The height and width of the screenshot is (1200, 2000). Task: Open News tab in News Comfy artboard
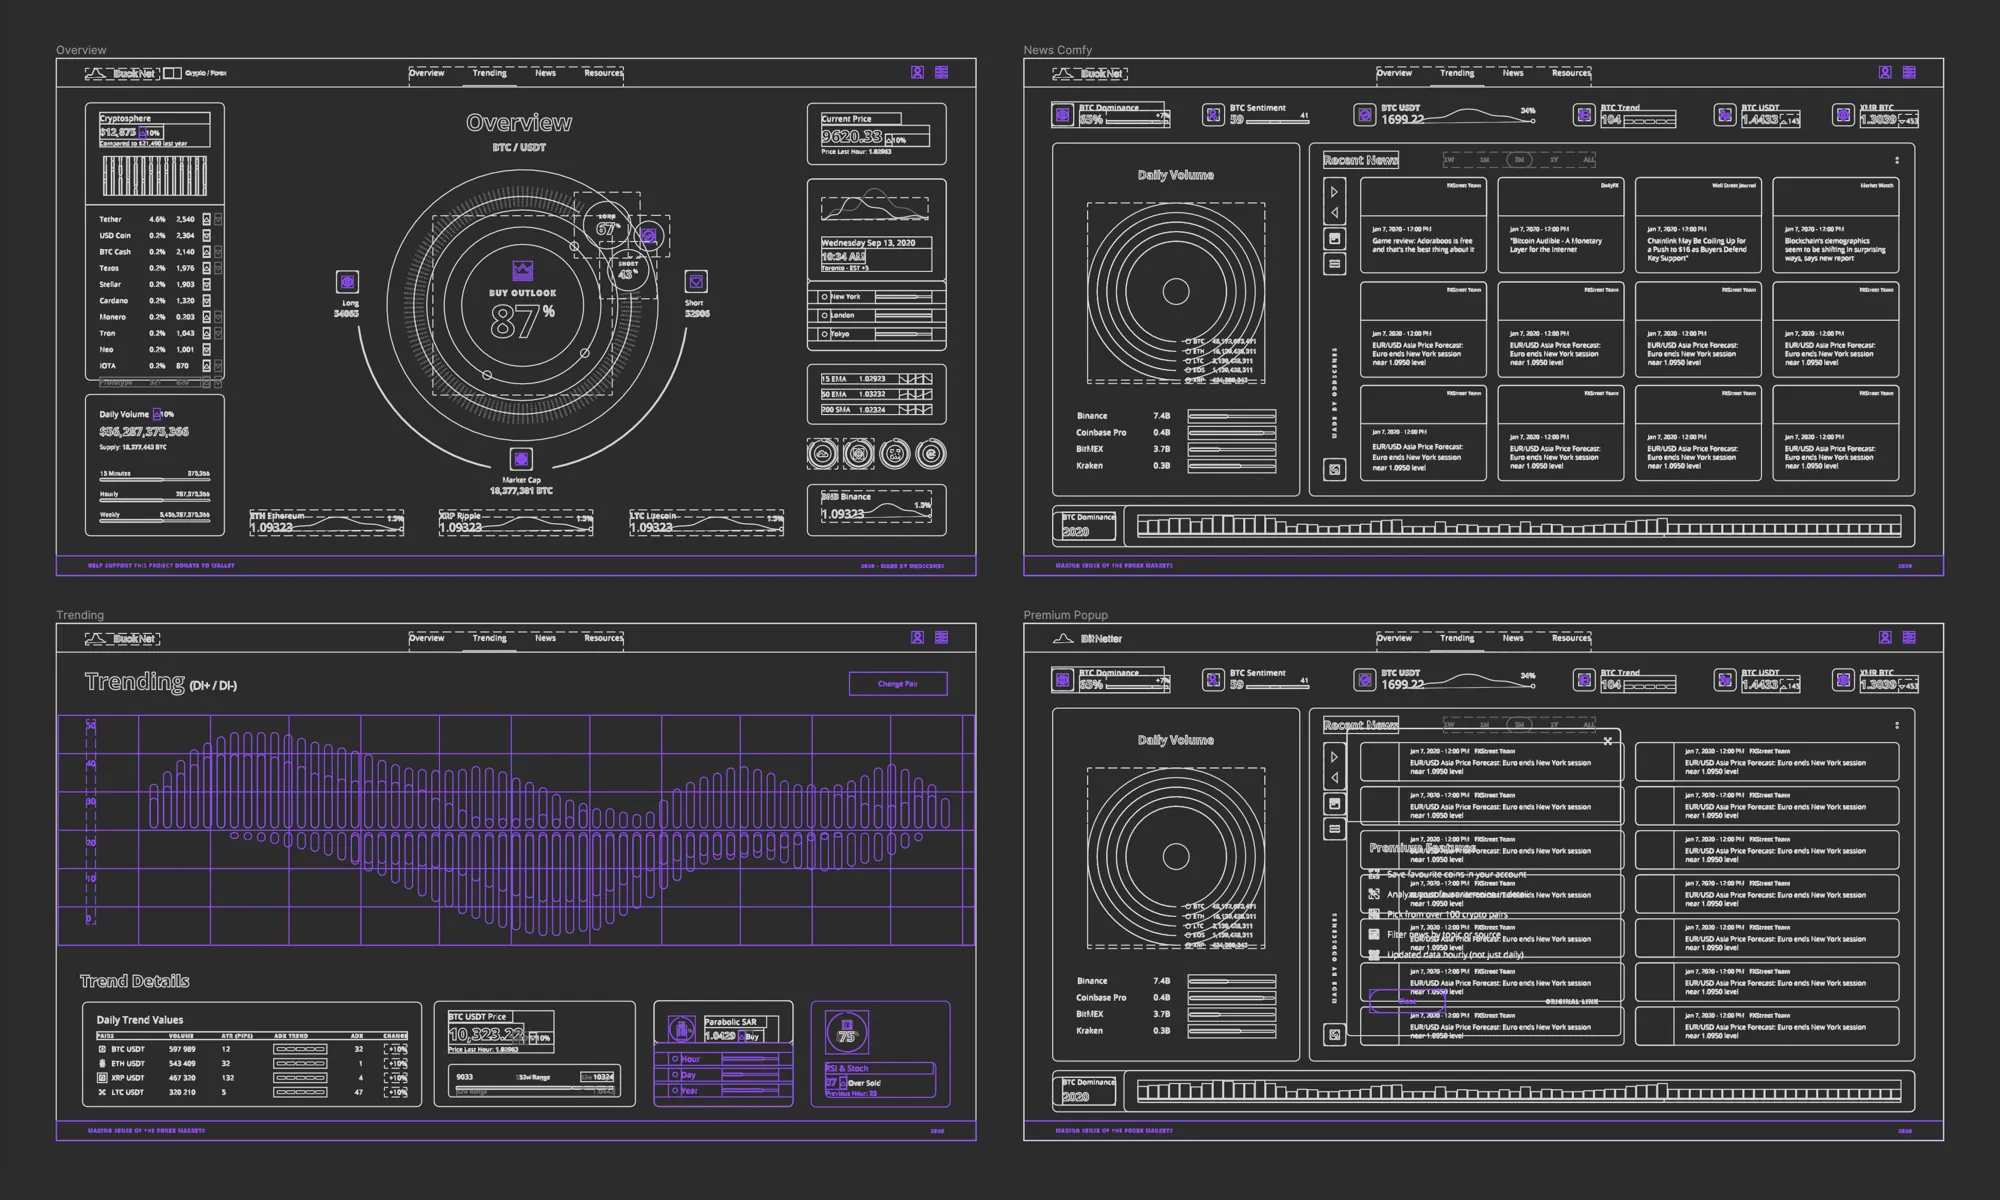[1513, 73]
